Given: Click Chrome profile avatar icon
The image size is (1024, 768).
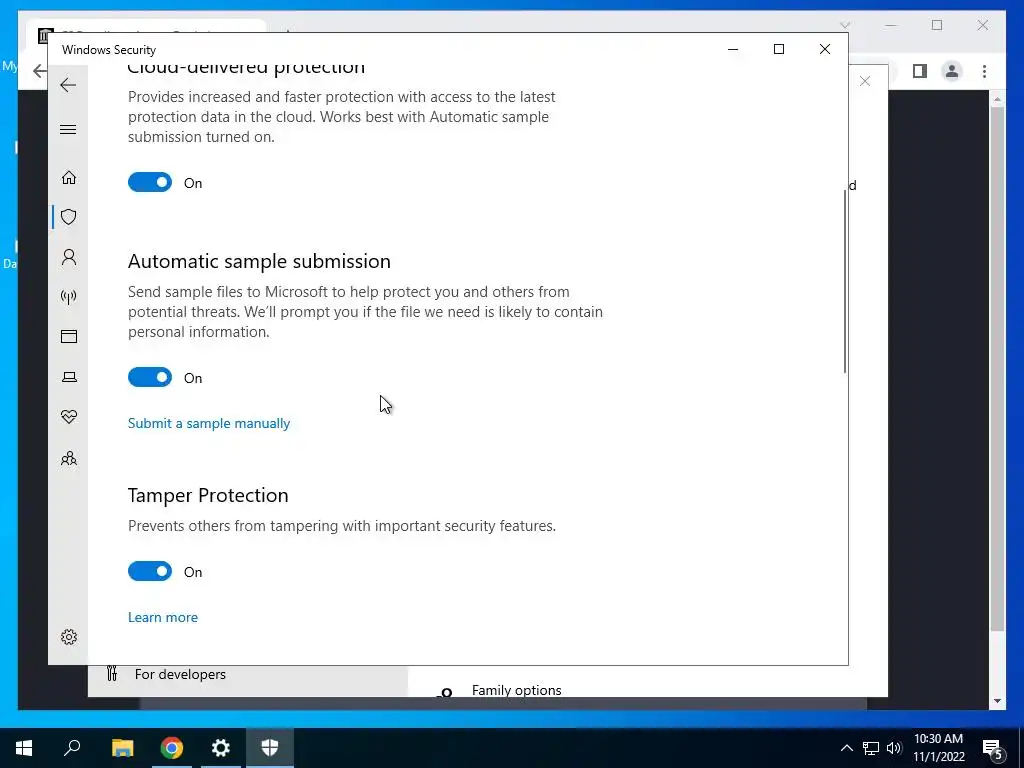Looking at the screenshot, I should 952,71.
